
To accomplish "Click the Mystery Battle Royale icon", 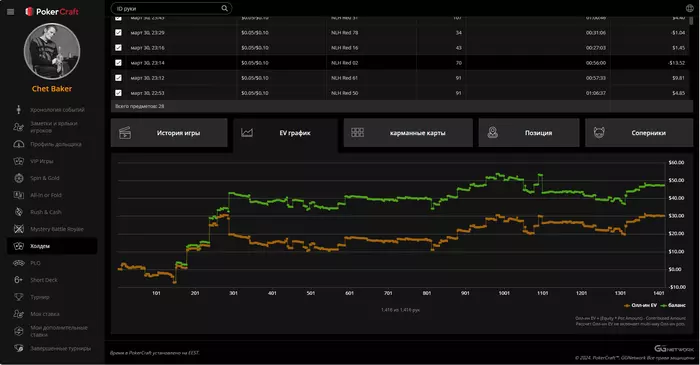I will [18, 229].
